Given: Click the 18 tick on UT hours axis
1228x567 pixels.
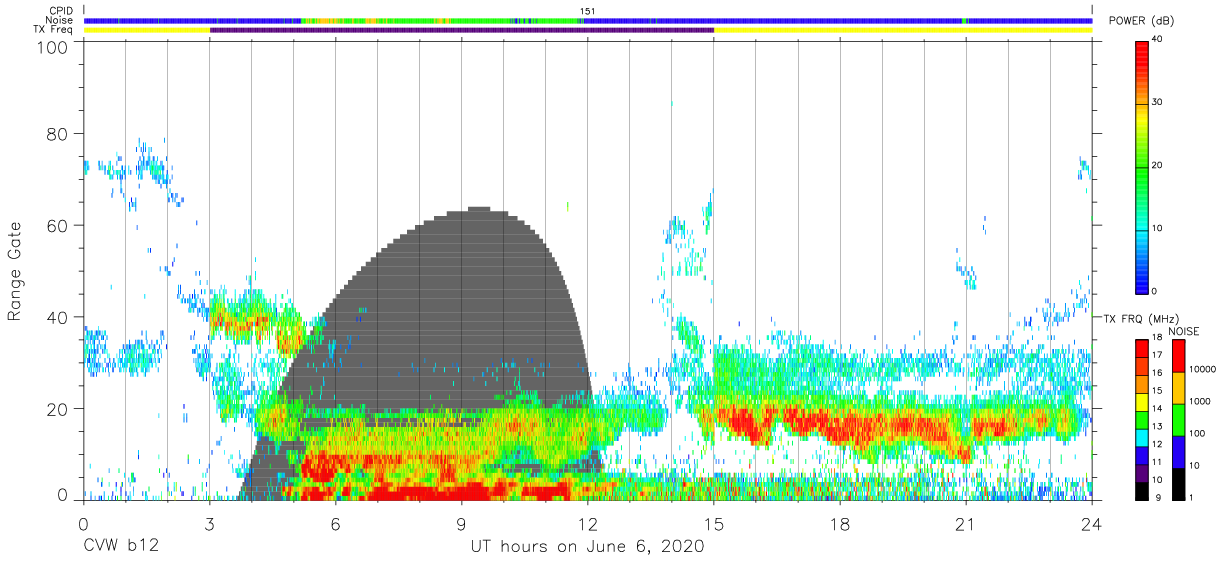Looking at the screenshot, I should (x=839, y=524).
